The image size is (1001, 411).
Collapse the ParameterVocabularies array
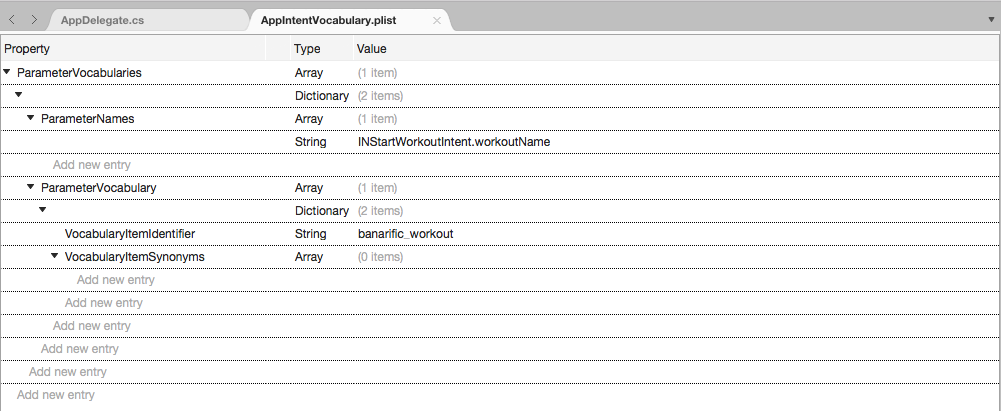pos(7,72)
